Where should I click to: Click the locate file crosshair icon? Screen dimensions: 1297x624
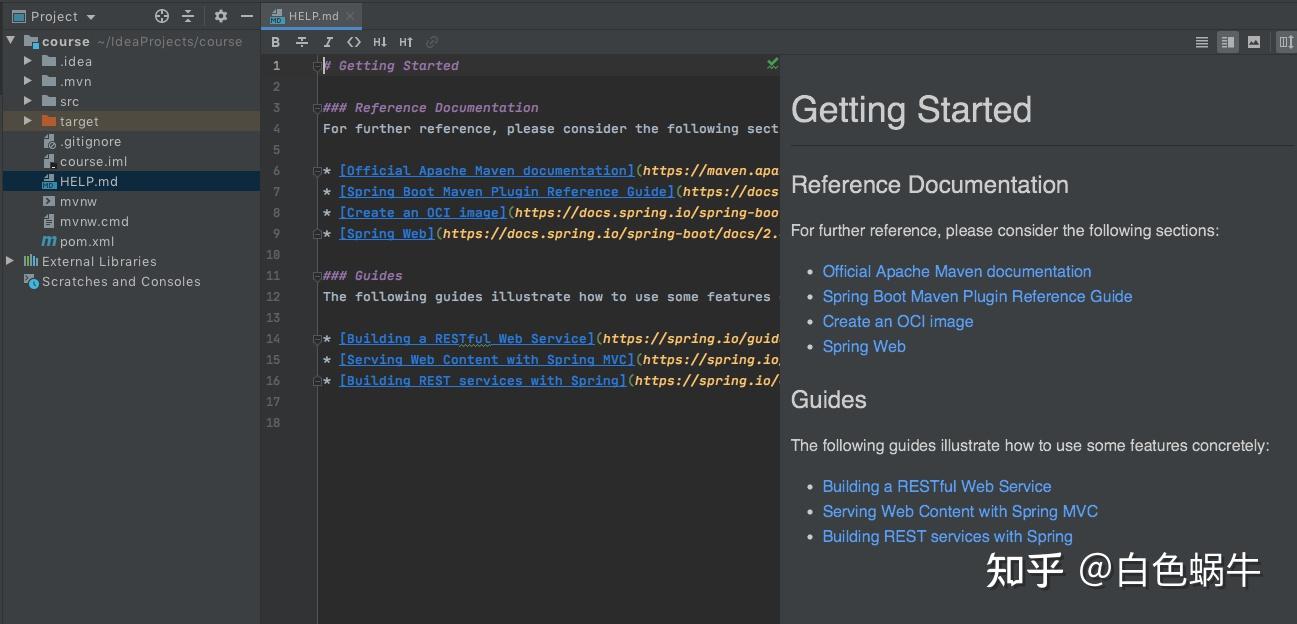click(x=162, y=16)
